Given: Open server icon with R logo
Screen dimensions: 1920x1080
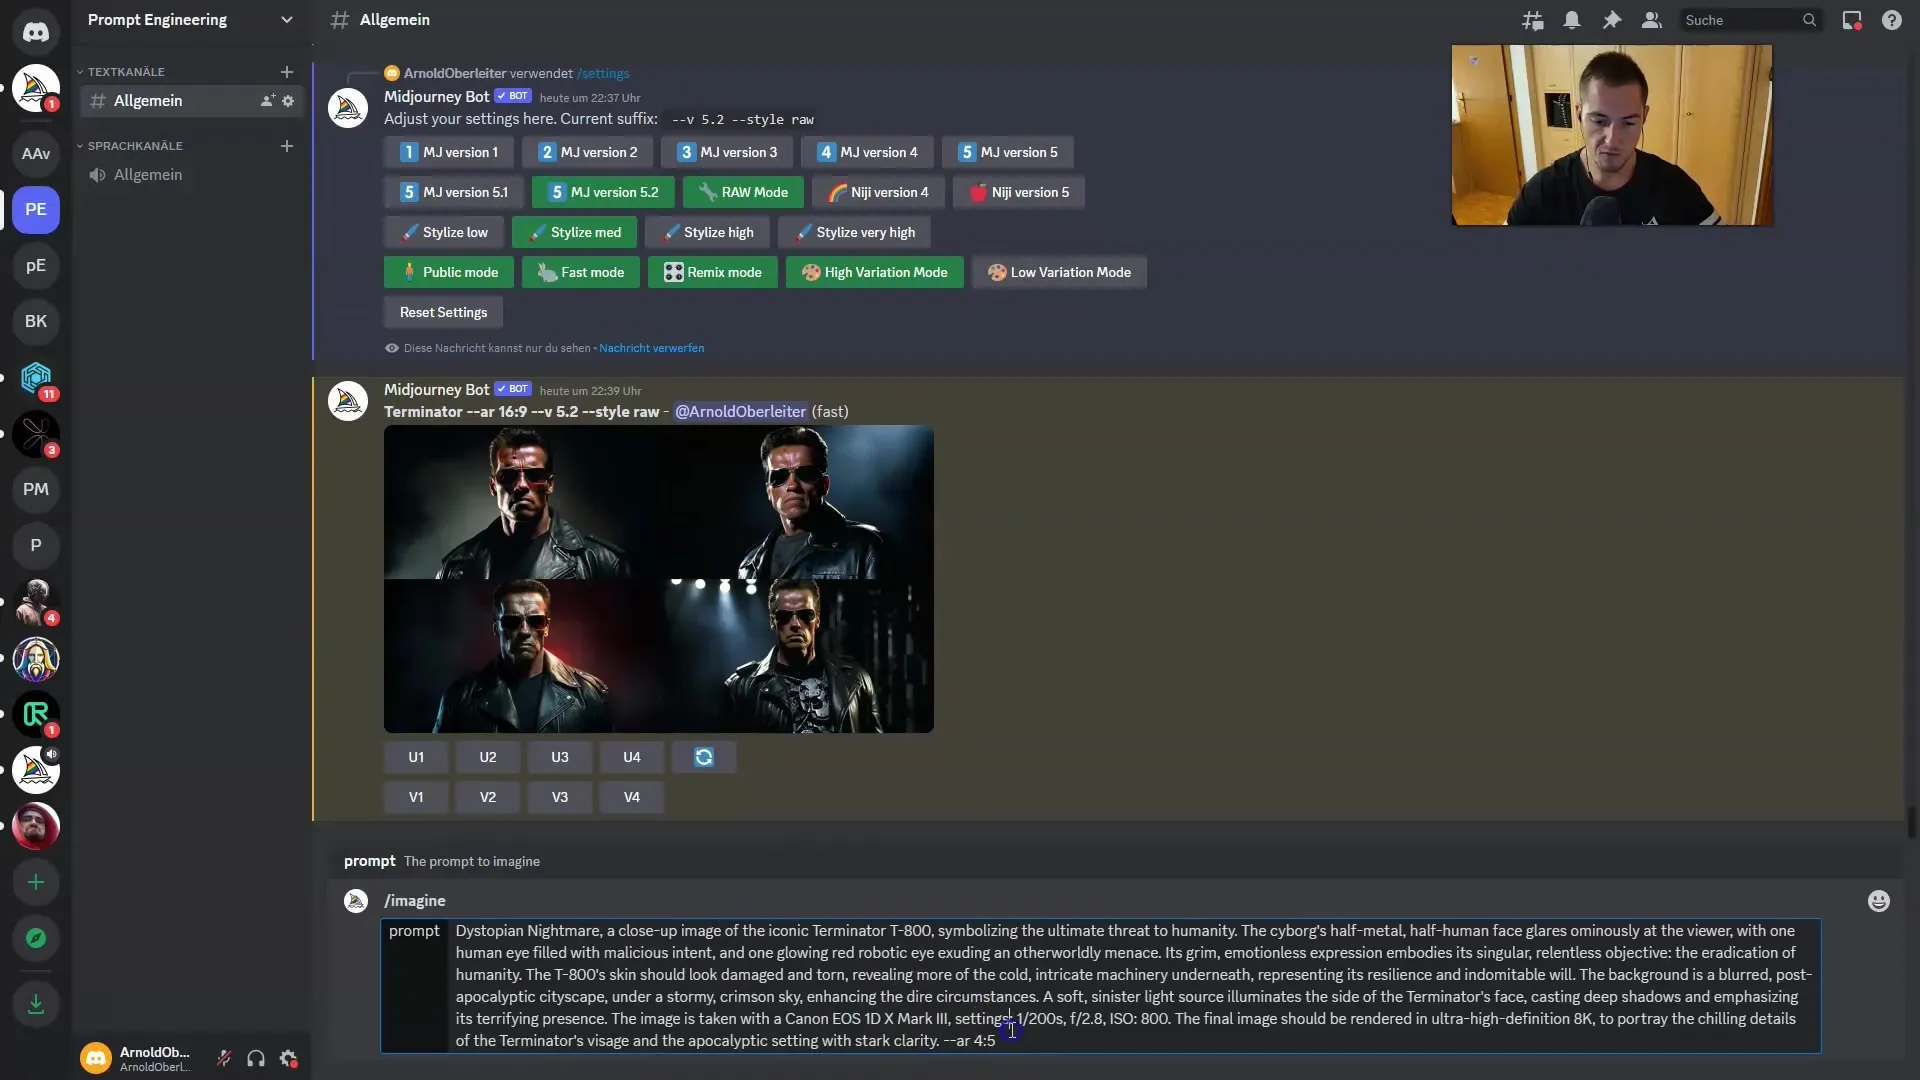Looking at the screenshot, I should tap(36, 714).
